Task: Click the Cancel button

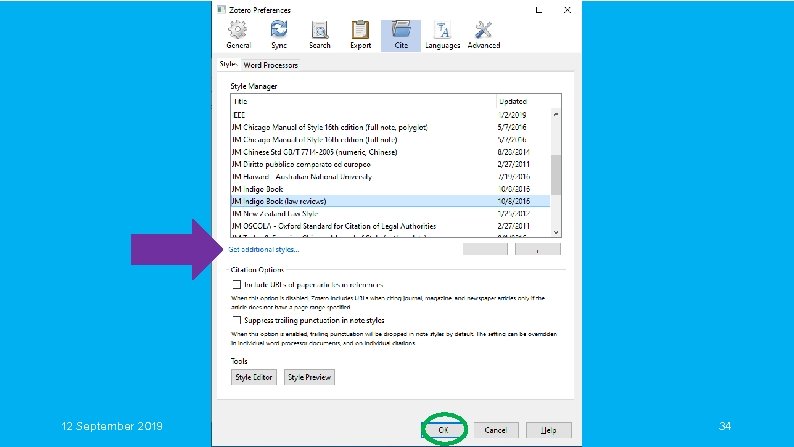Action: tap(495, 430)
